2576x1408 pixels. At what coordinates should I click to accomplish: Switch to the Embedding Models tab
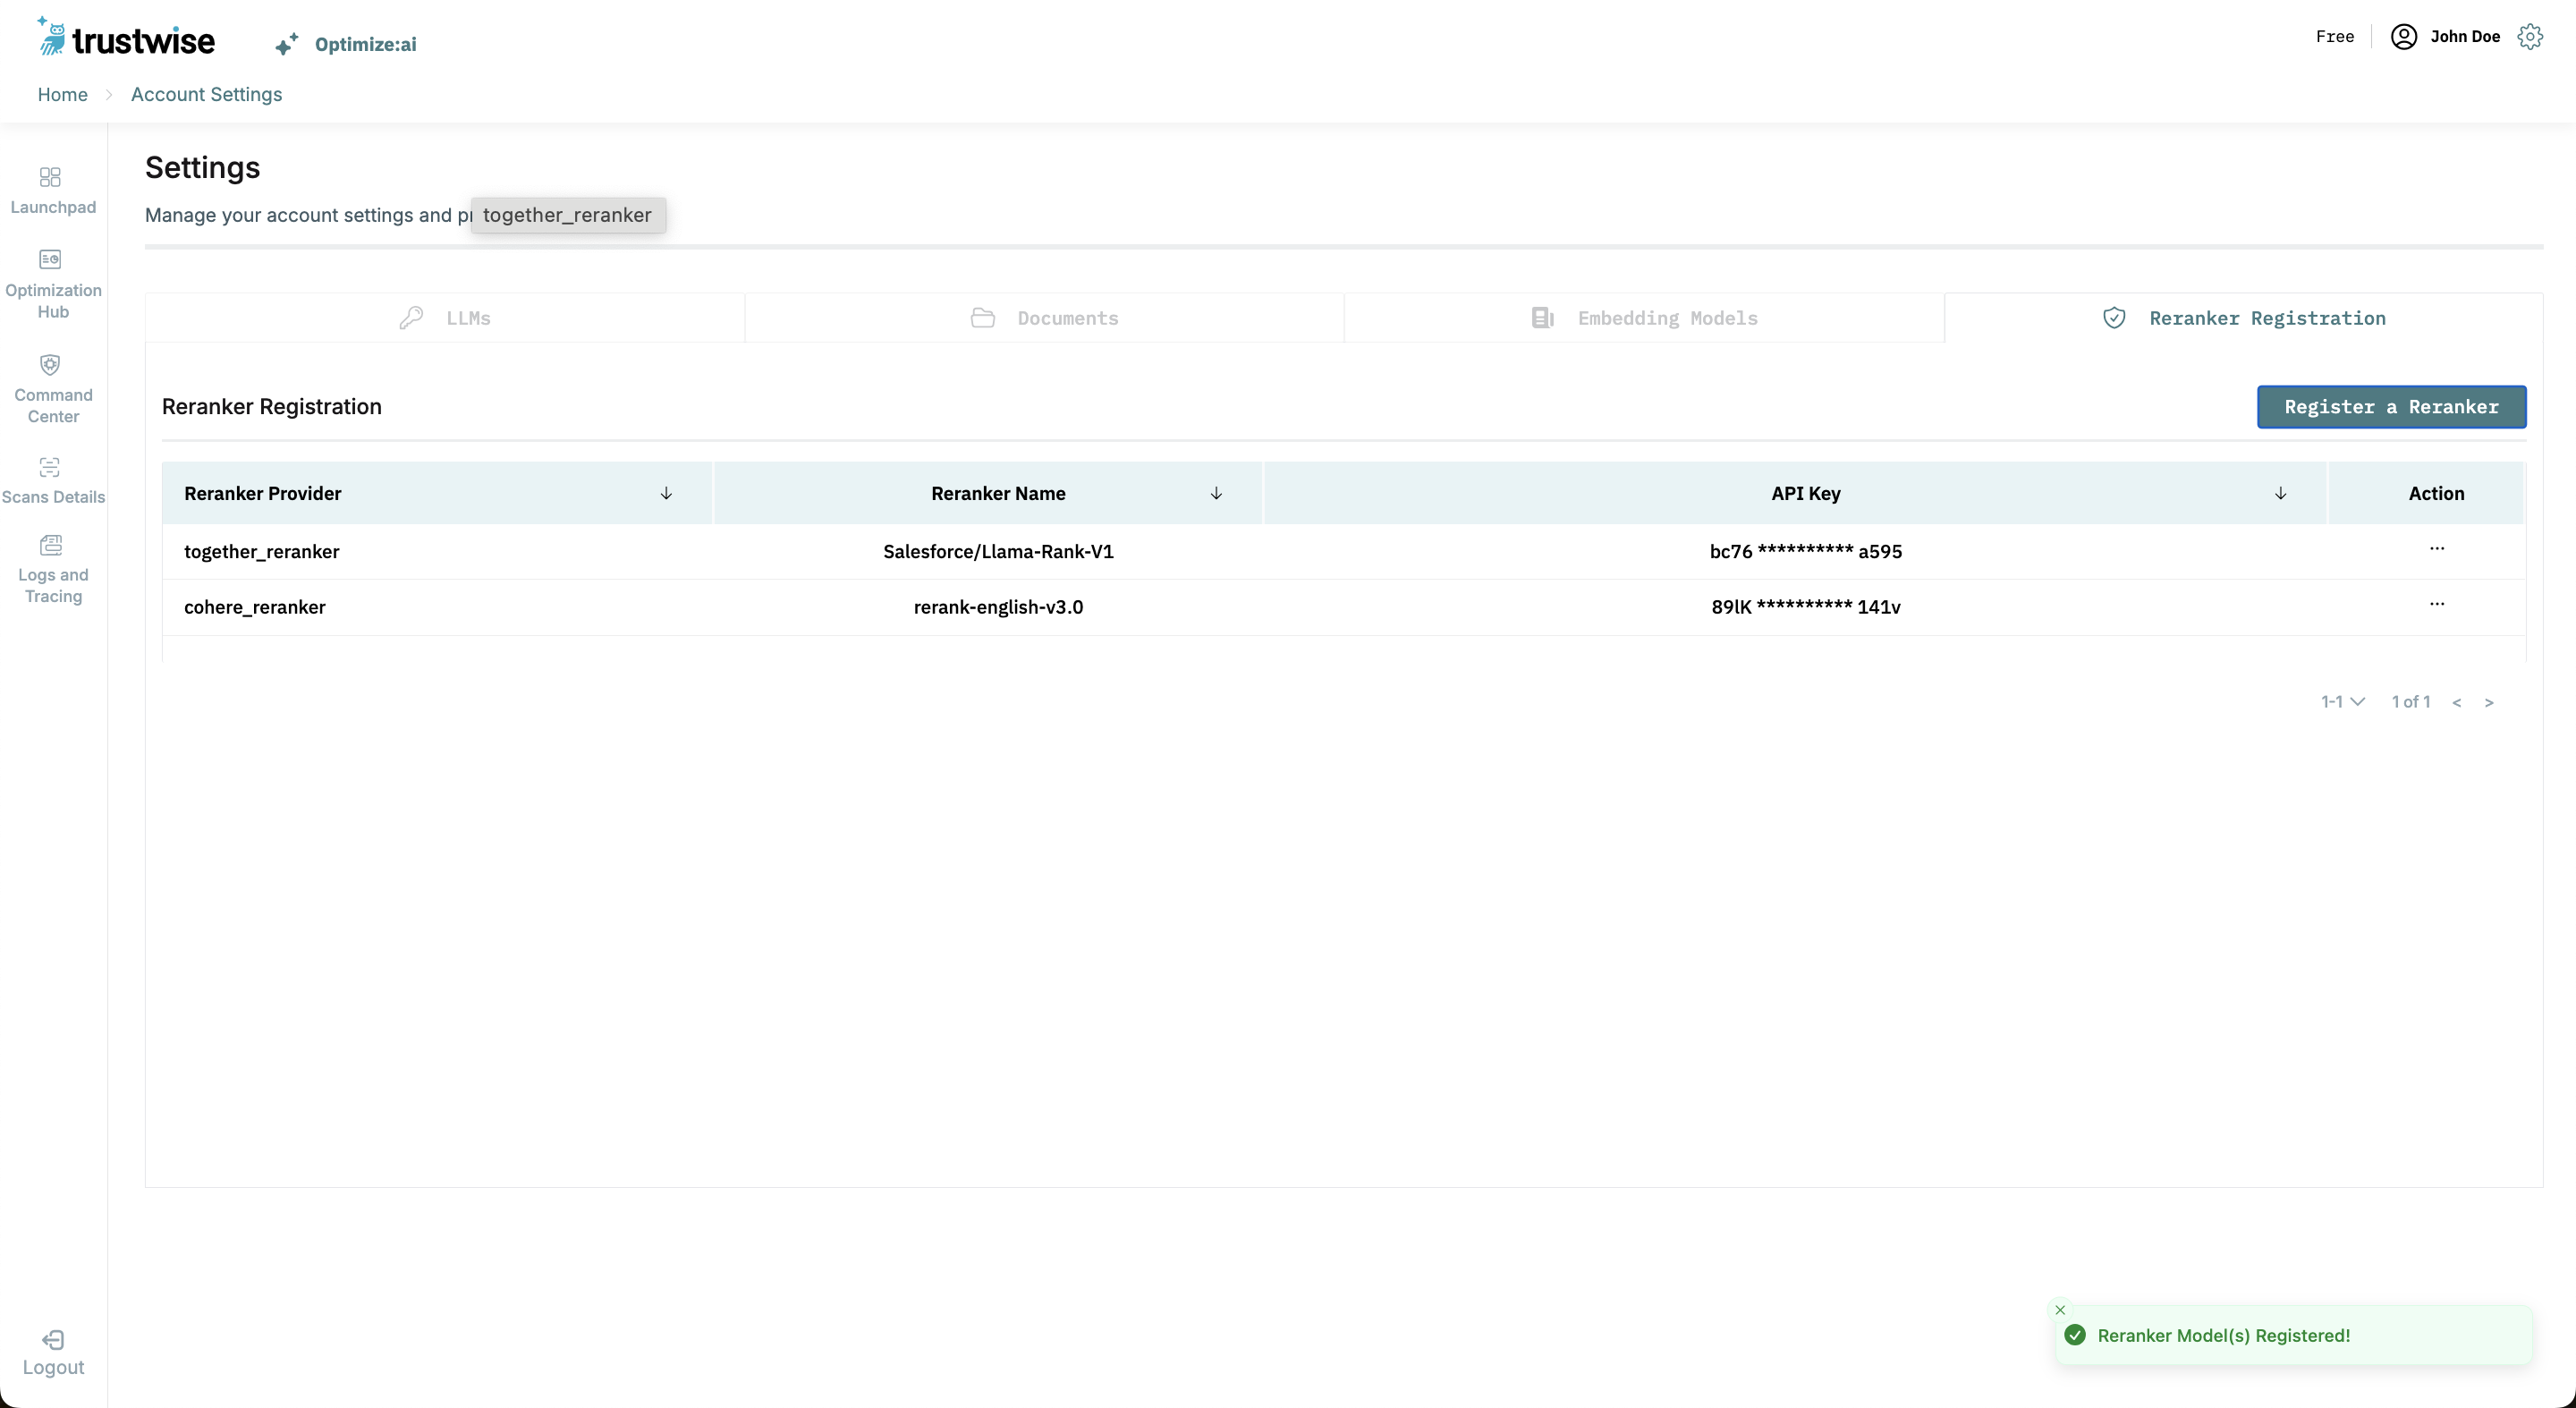(1644, 318)
